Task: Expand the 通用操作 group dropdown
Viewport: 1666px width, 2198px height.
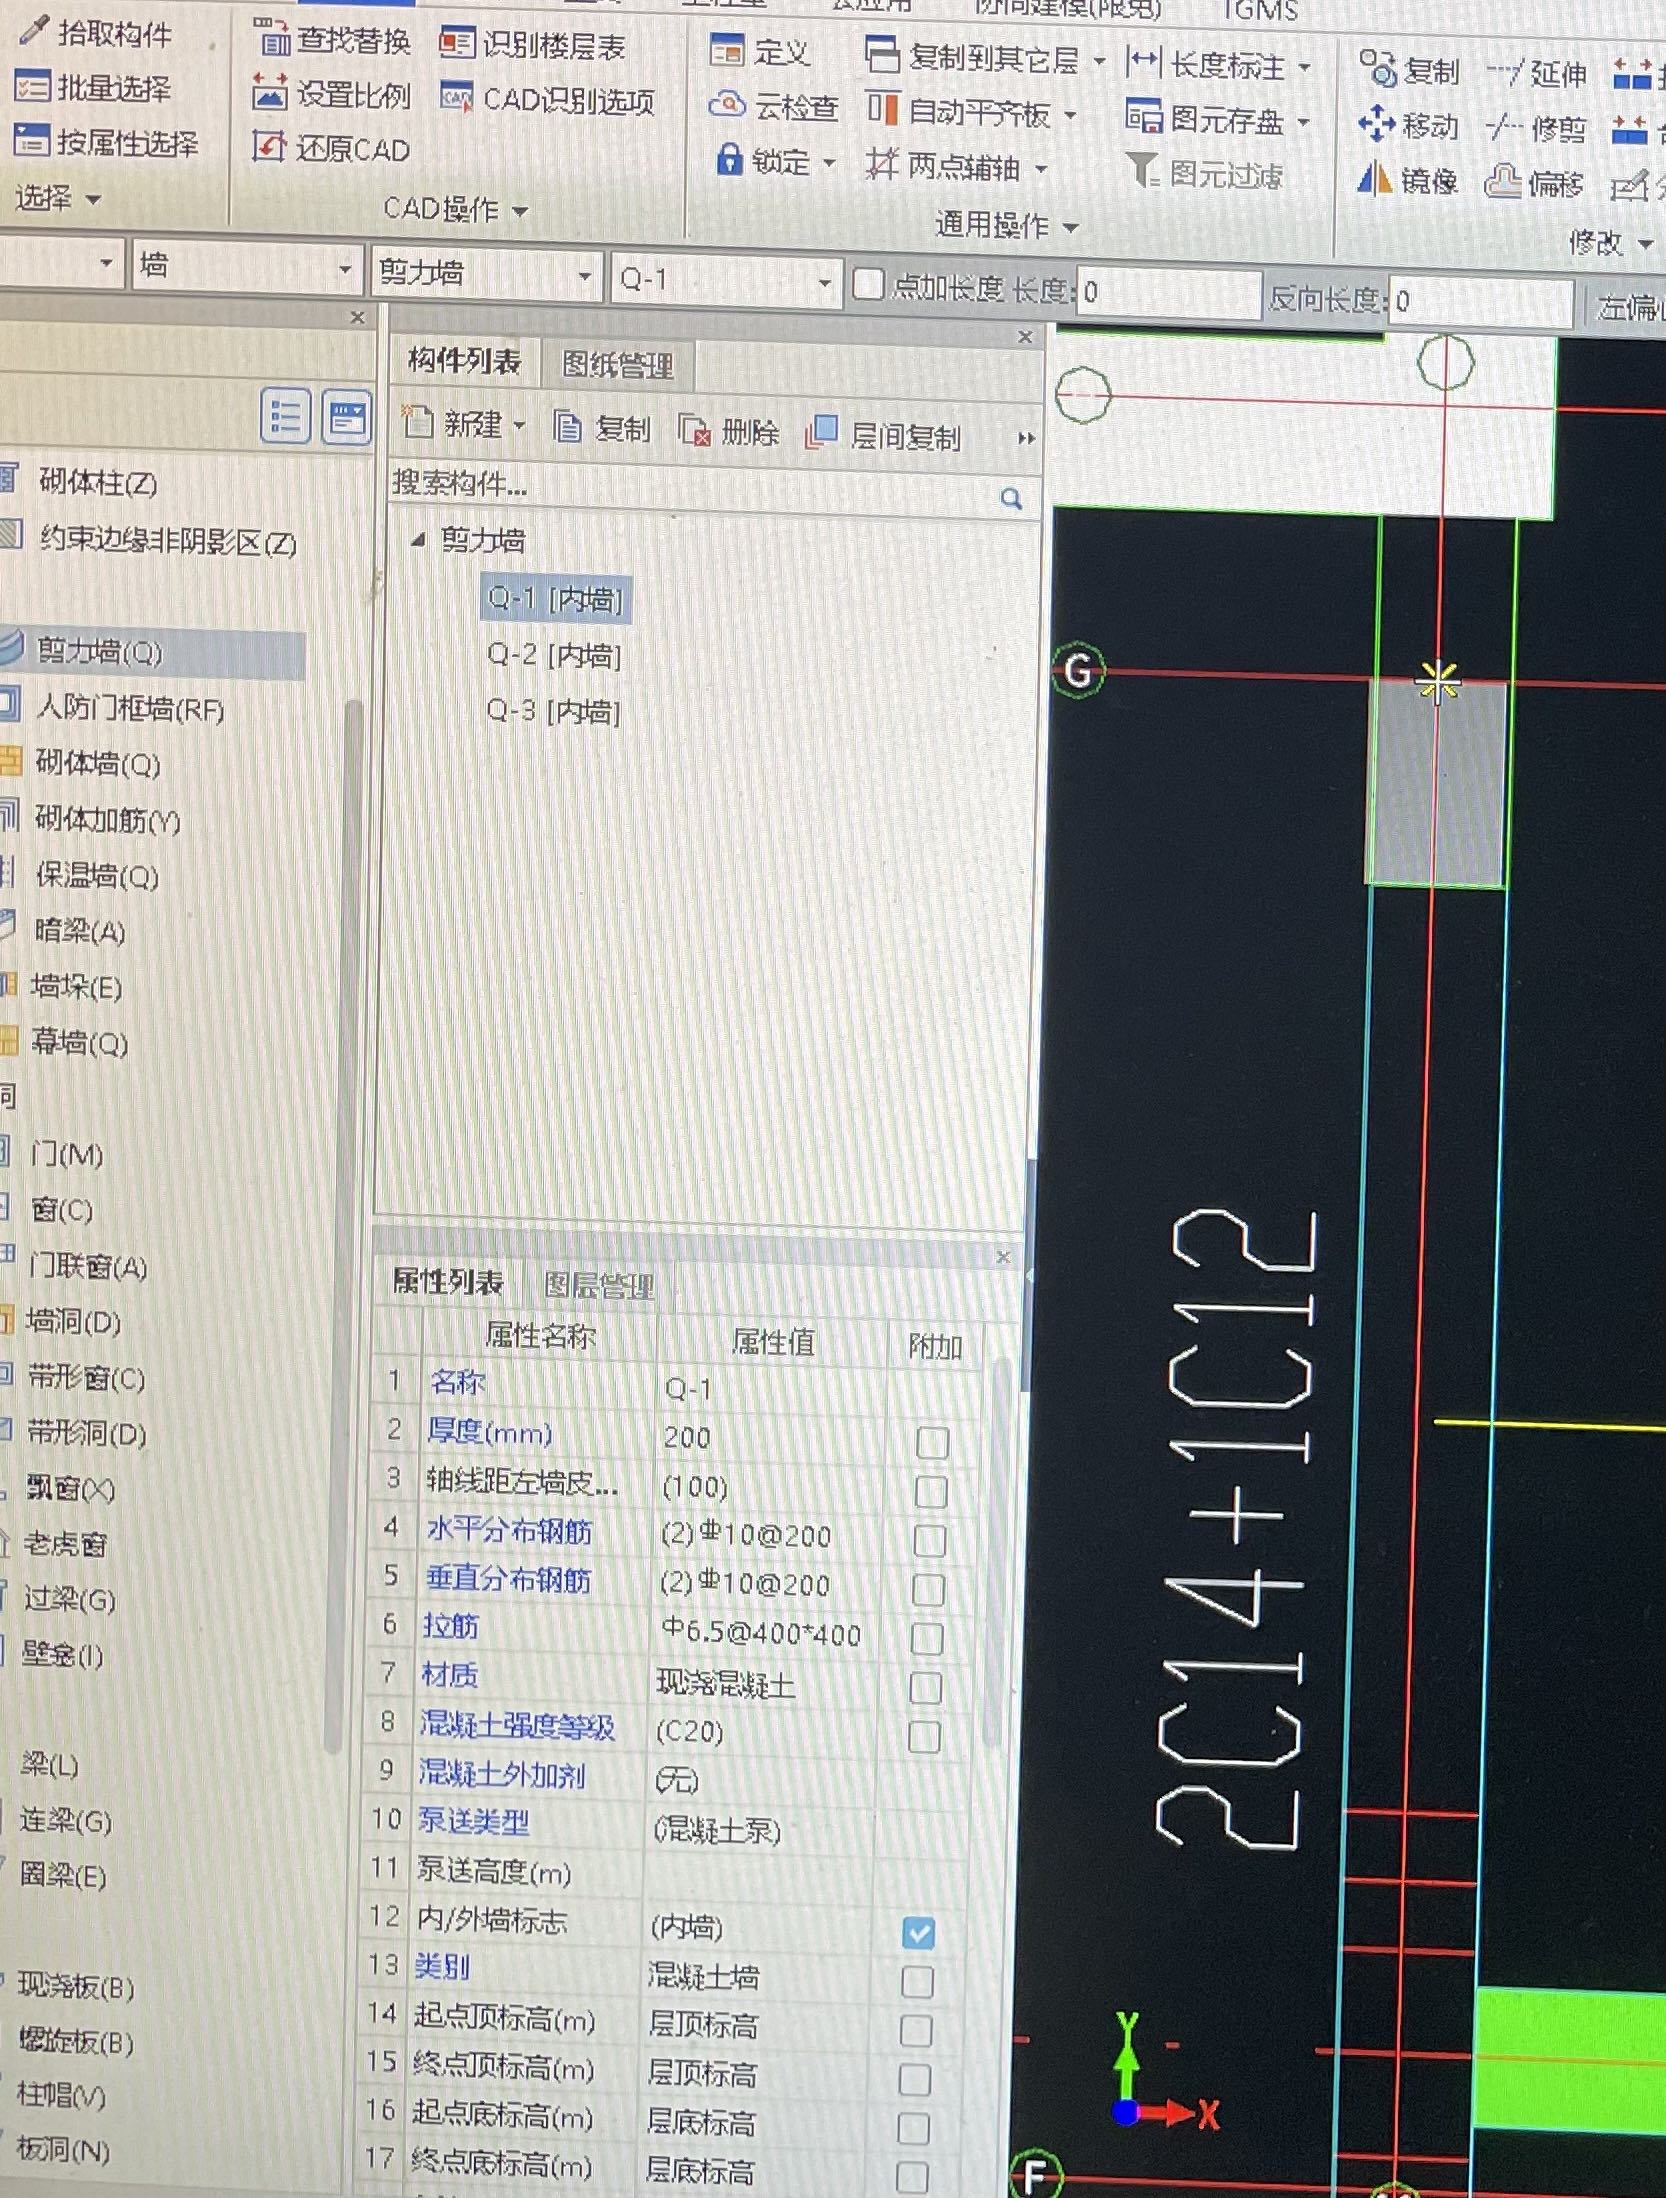Action: coord(1071,227)
